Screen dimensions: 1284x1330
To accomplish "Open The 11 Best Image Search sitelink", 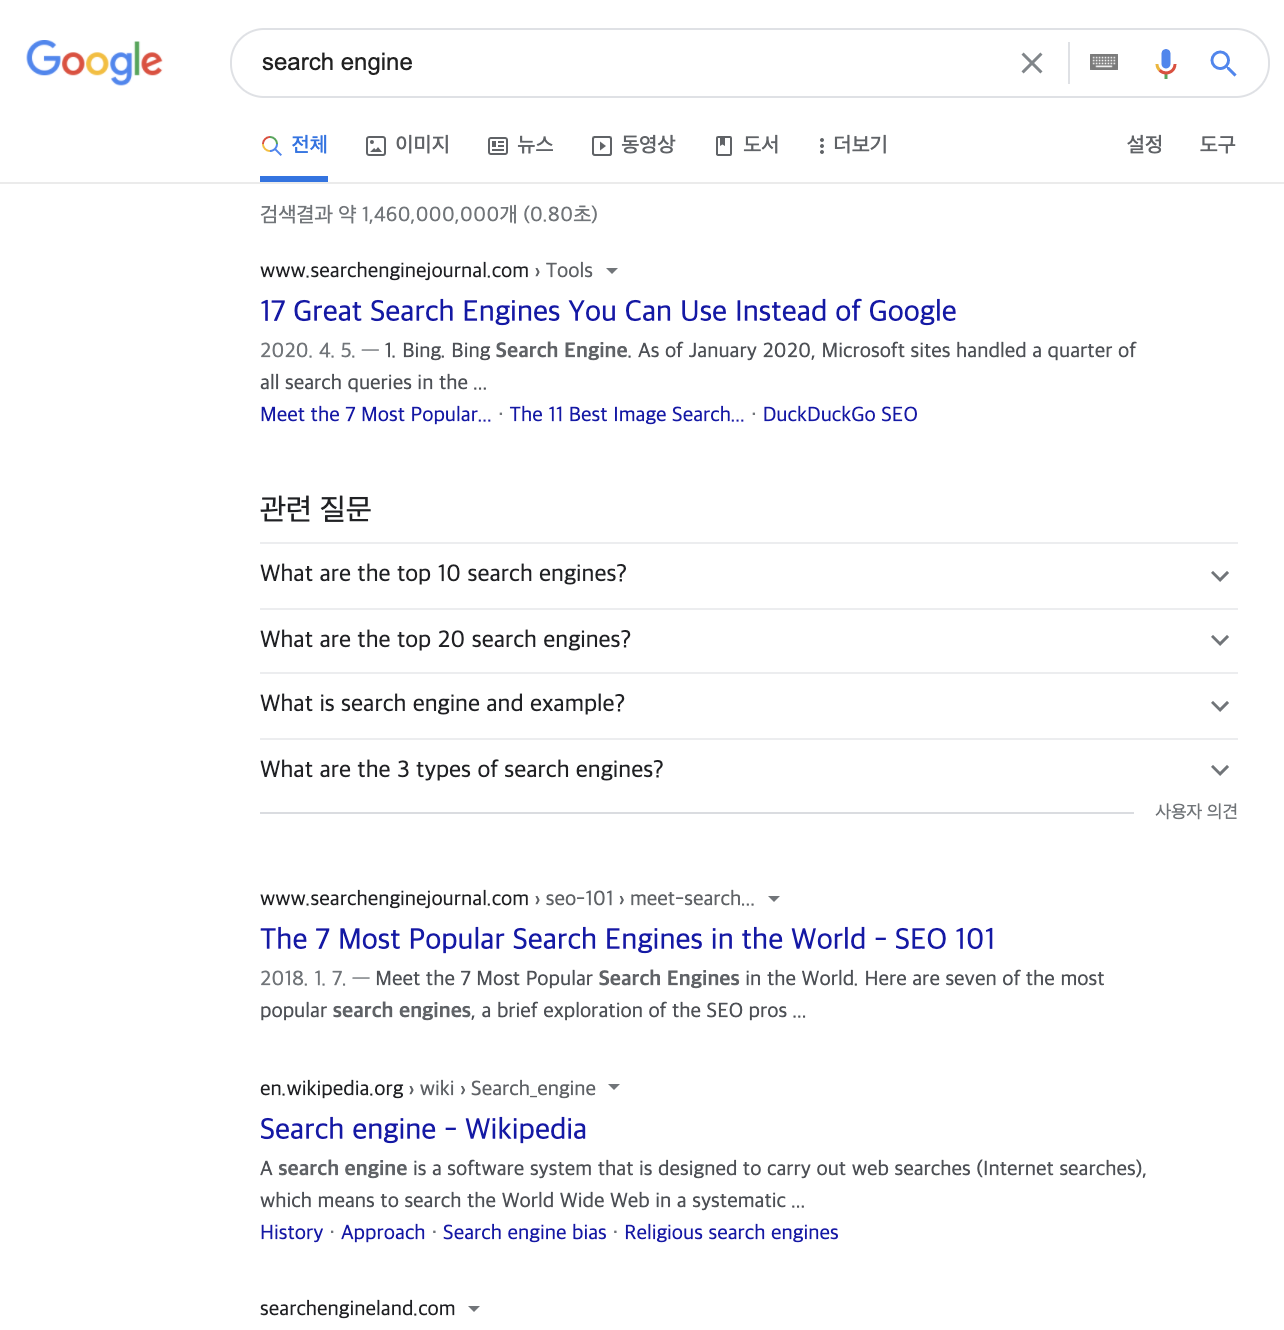I will point(627,414).
